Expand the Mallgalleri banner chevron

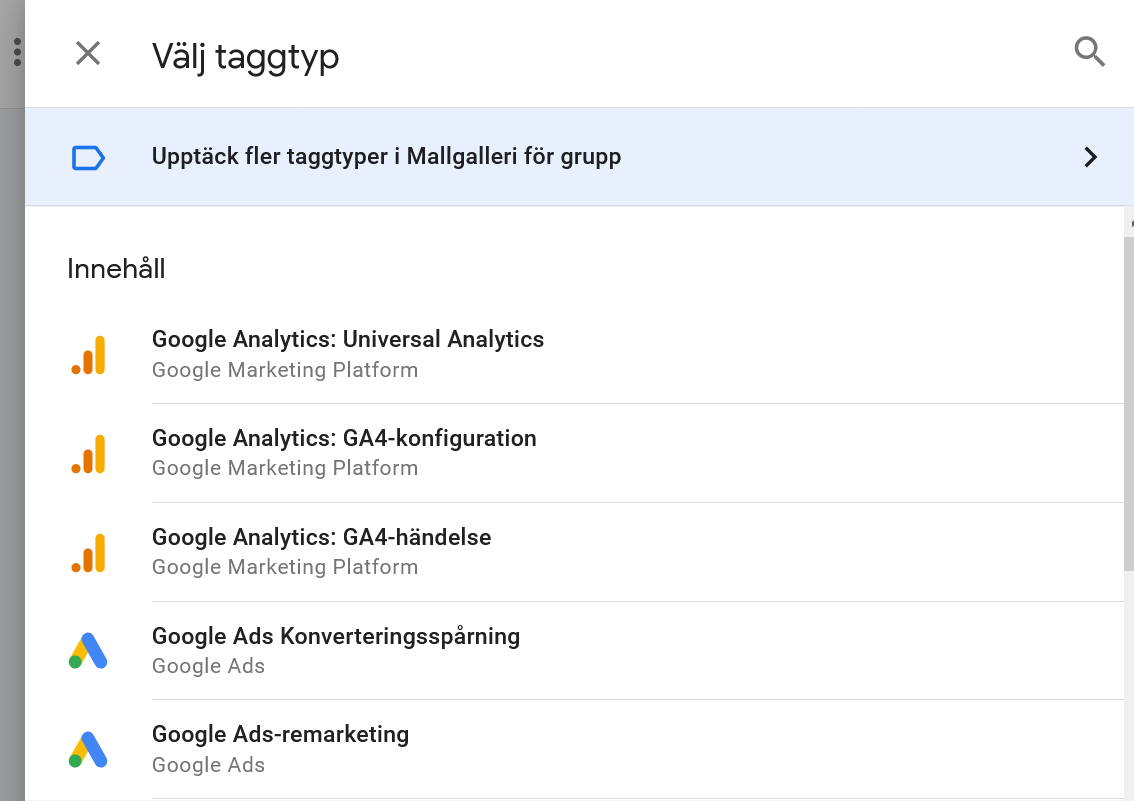coord(1091,157)
